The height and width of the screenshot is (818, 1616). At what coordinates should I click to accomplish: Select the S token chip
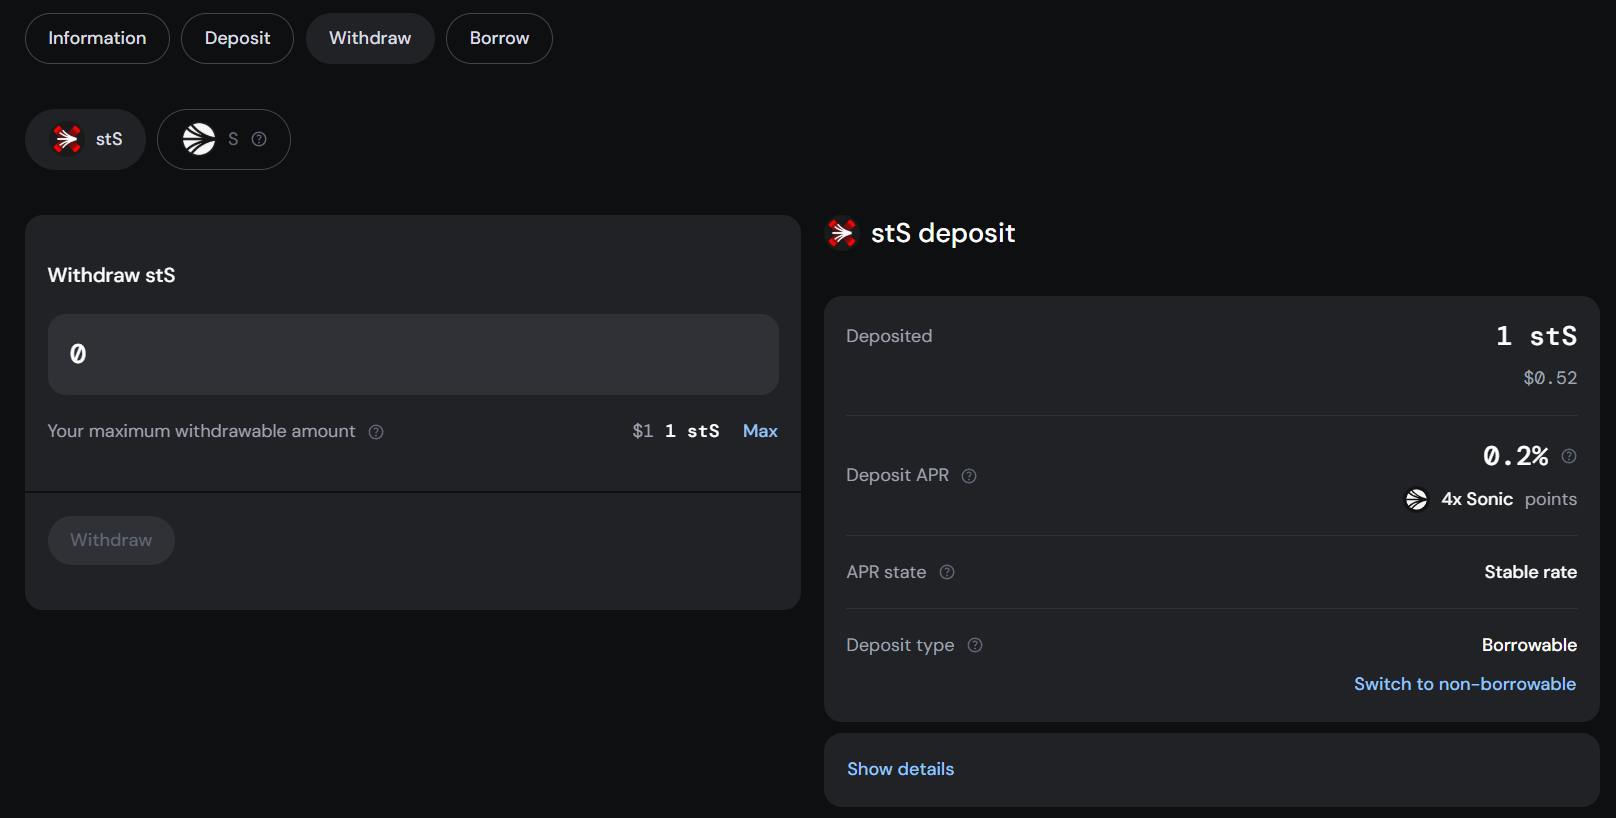click(224, 139)
